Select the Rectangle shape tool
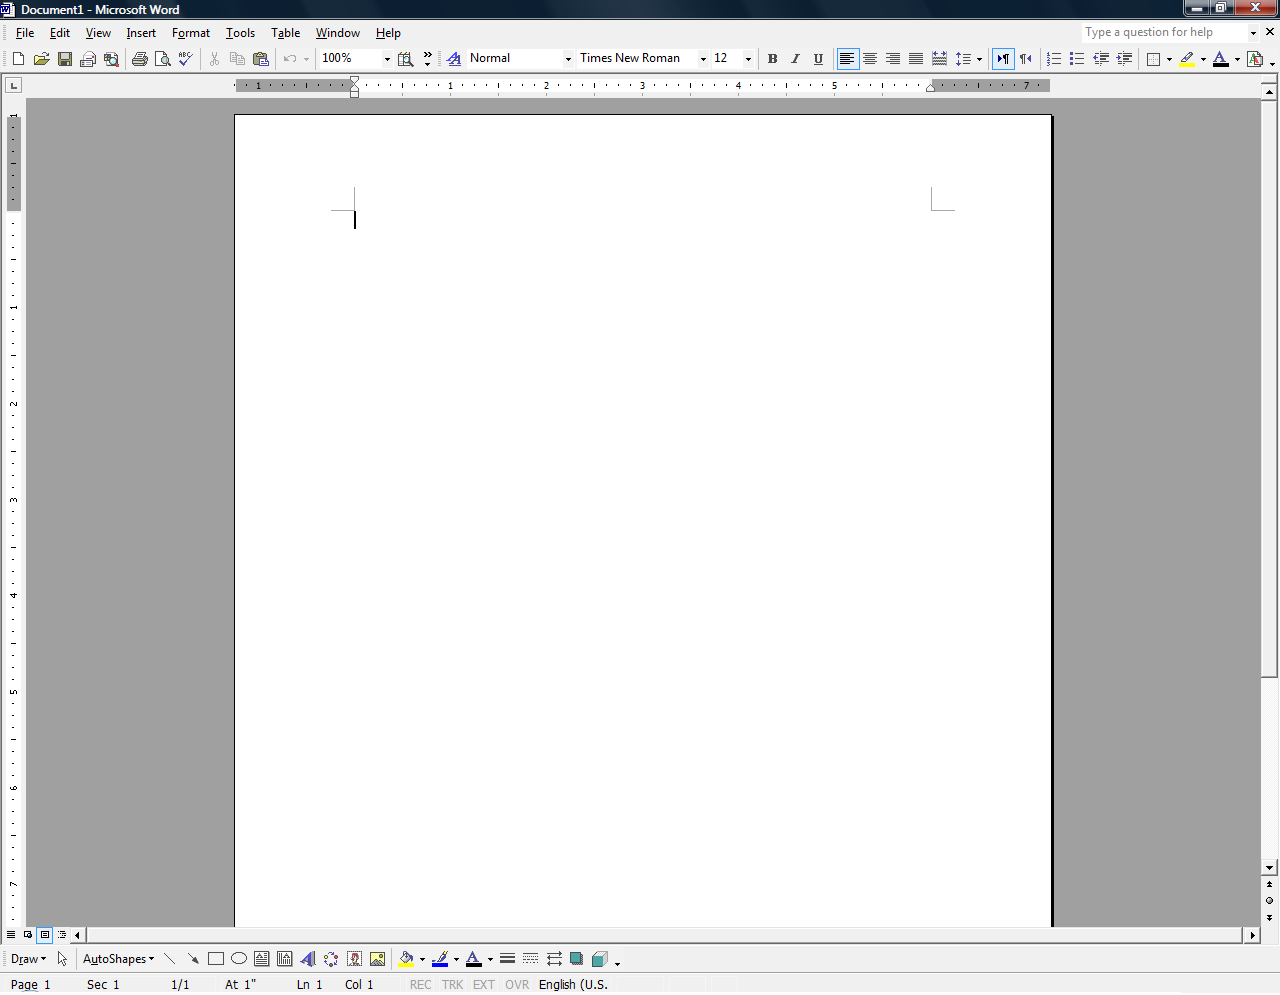The image size is (1280, 995). coord(215,959)
